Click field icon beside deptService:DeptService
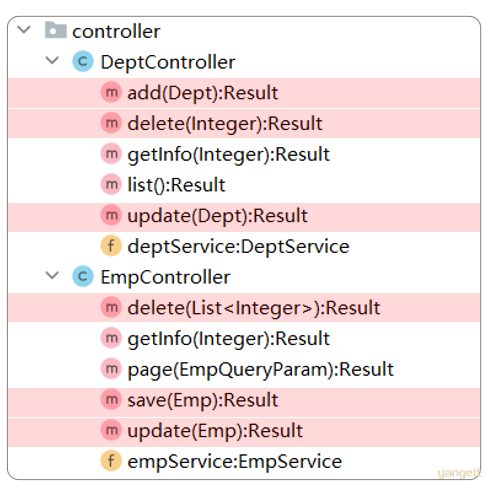 (111, 246)
